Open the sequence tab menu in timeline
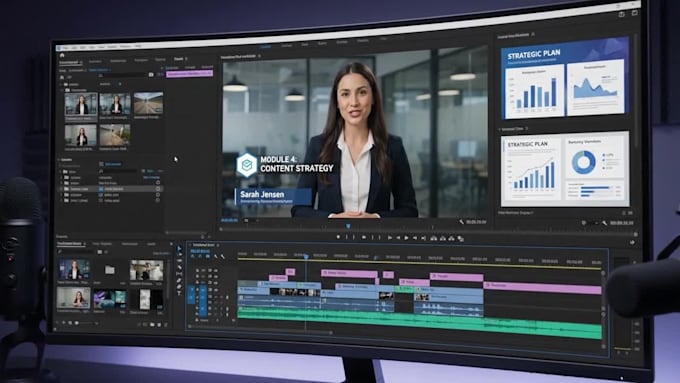Image resolution: width=680 pixels, height=383 pixels. coord(218,246)
